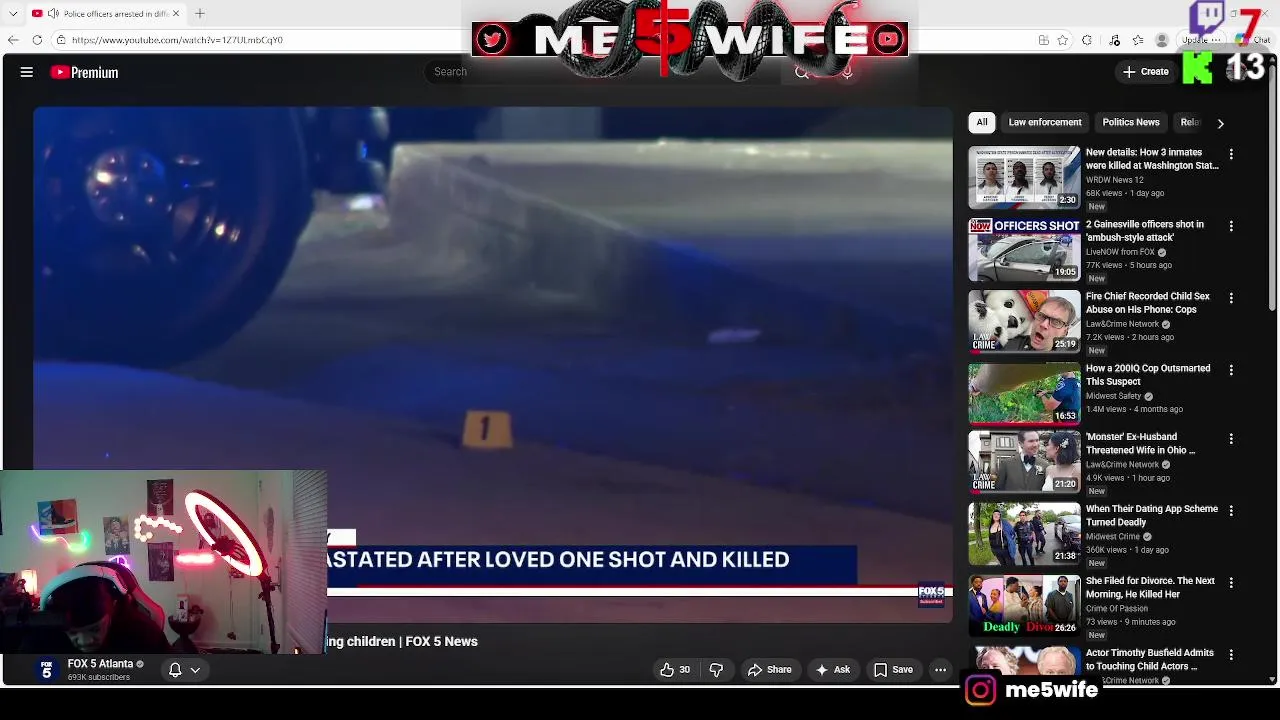Open the browser media control icon
1280x720 pixels.
click(x=1115, y=40)
